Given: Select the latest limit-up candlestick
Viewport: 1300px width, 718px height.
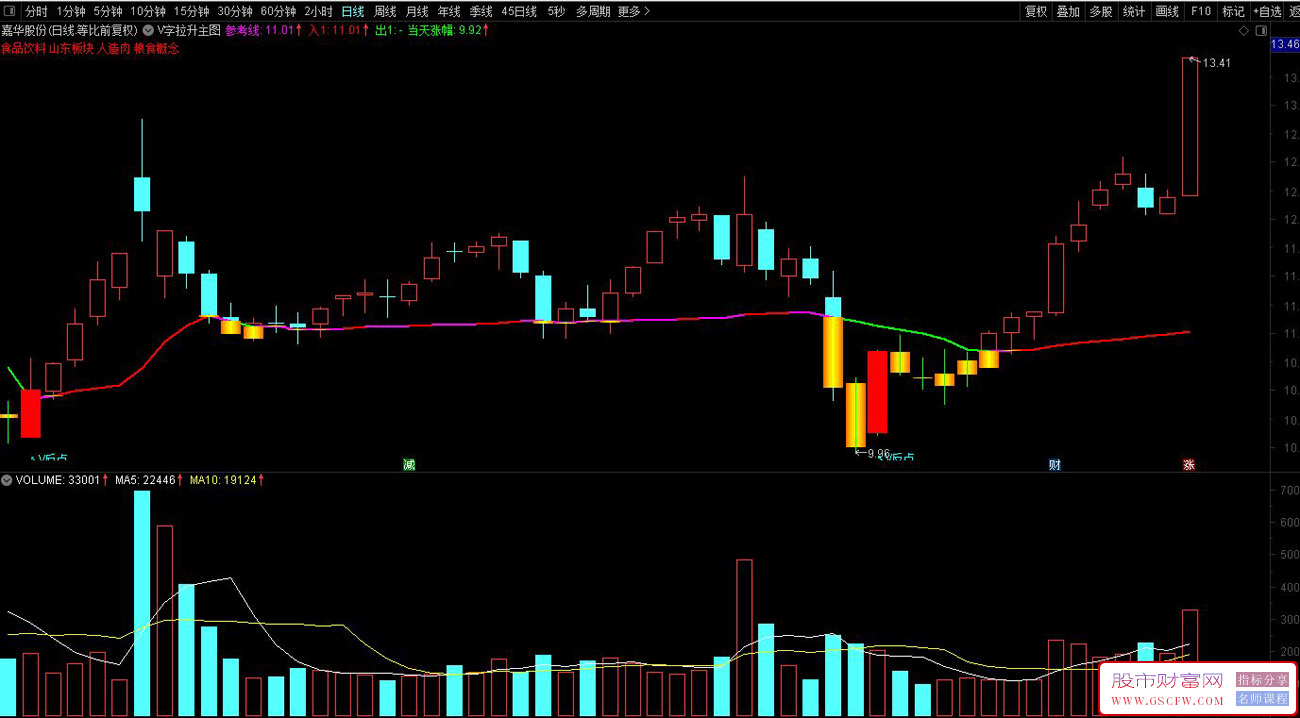Looking at the screenshot, I should pyautogui.click(x=1190, y=127).
